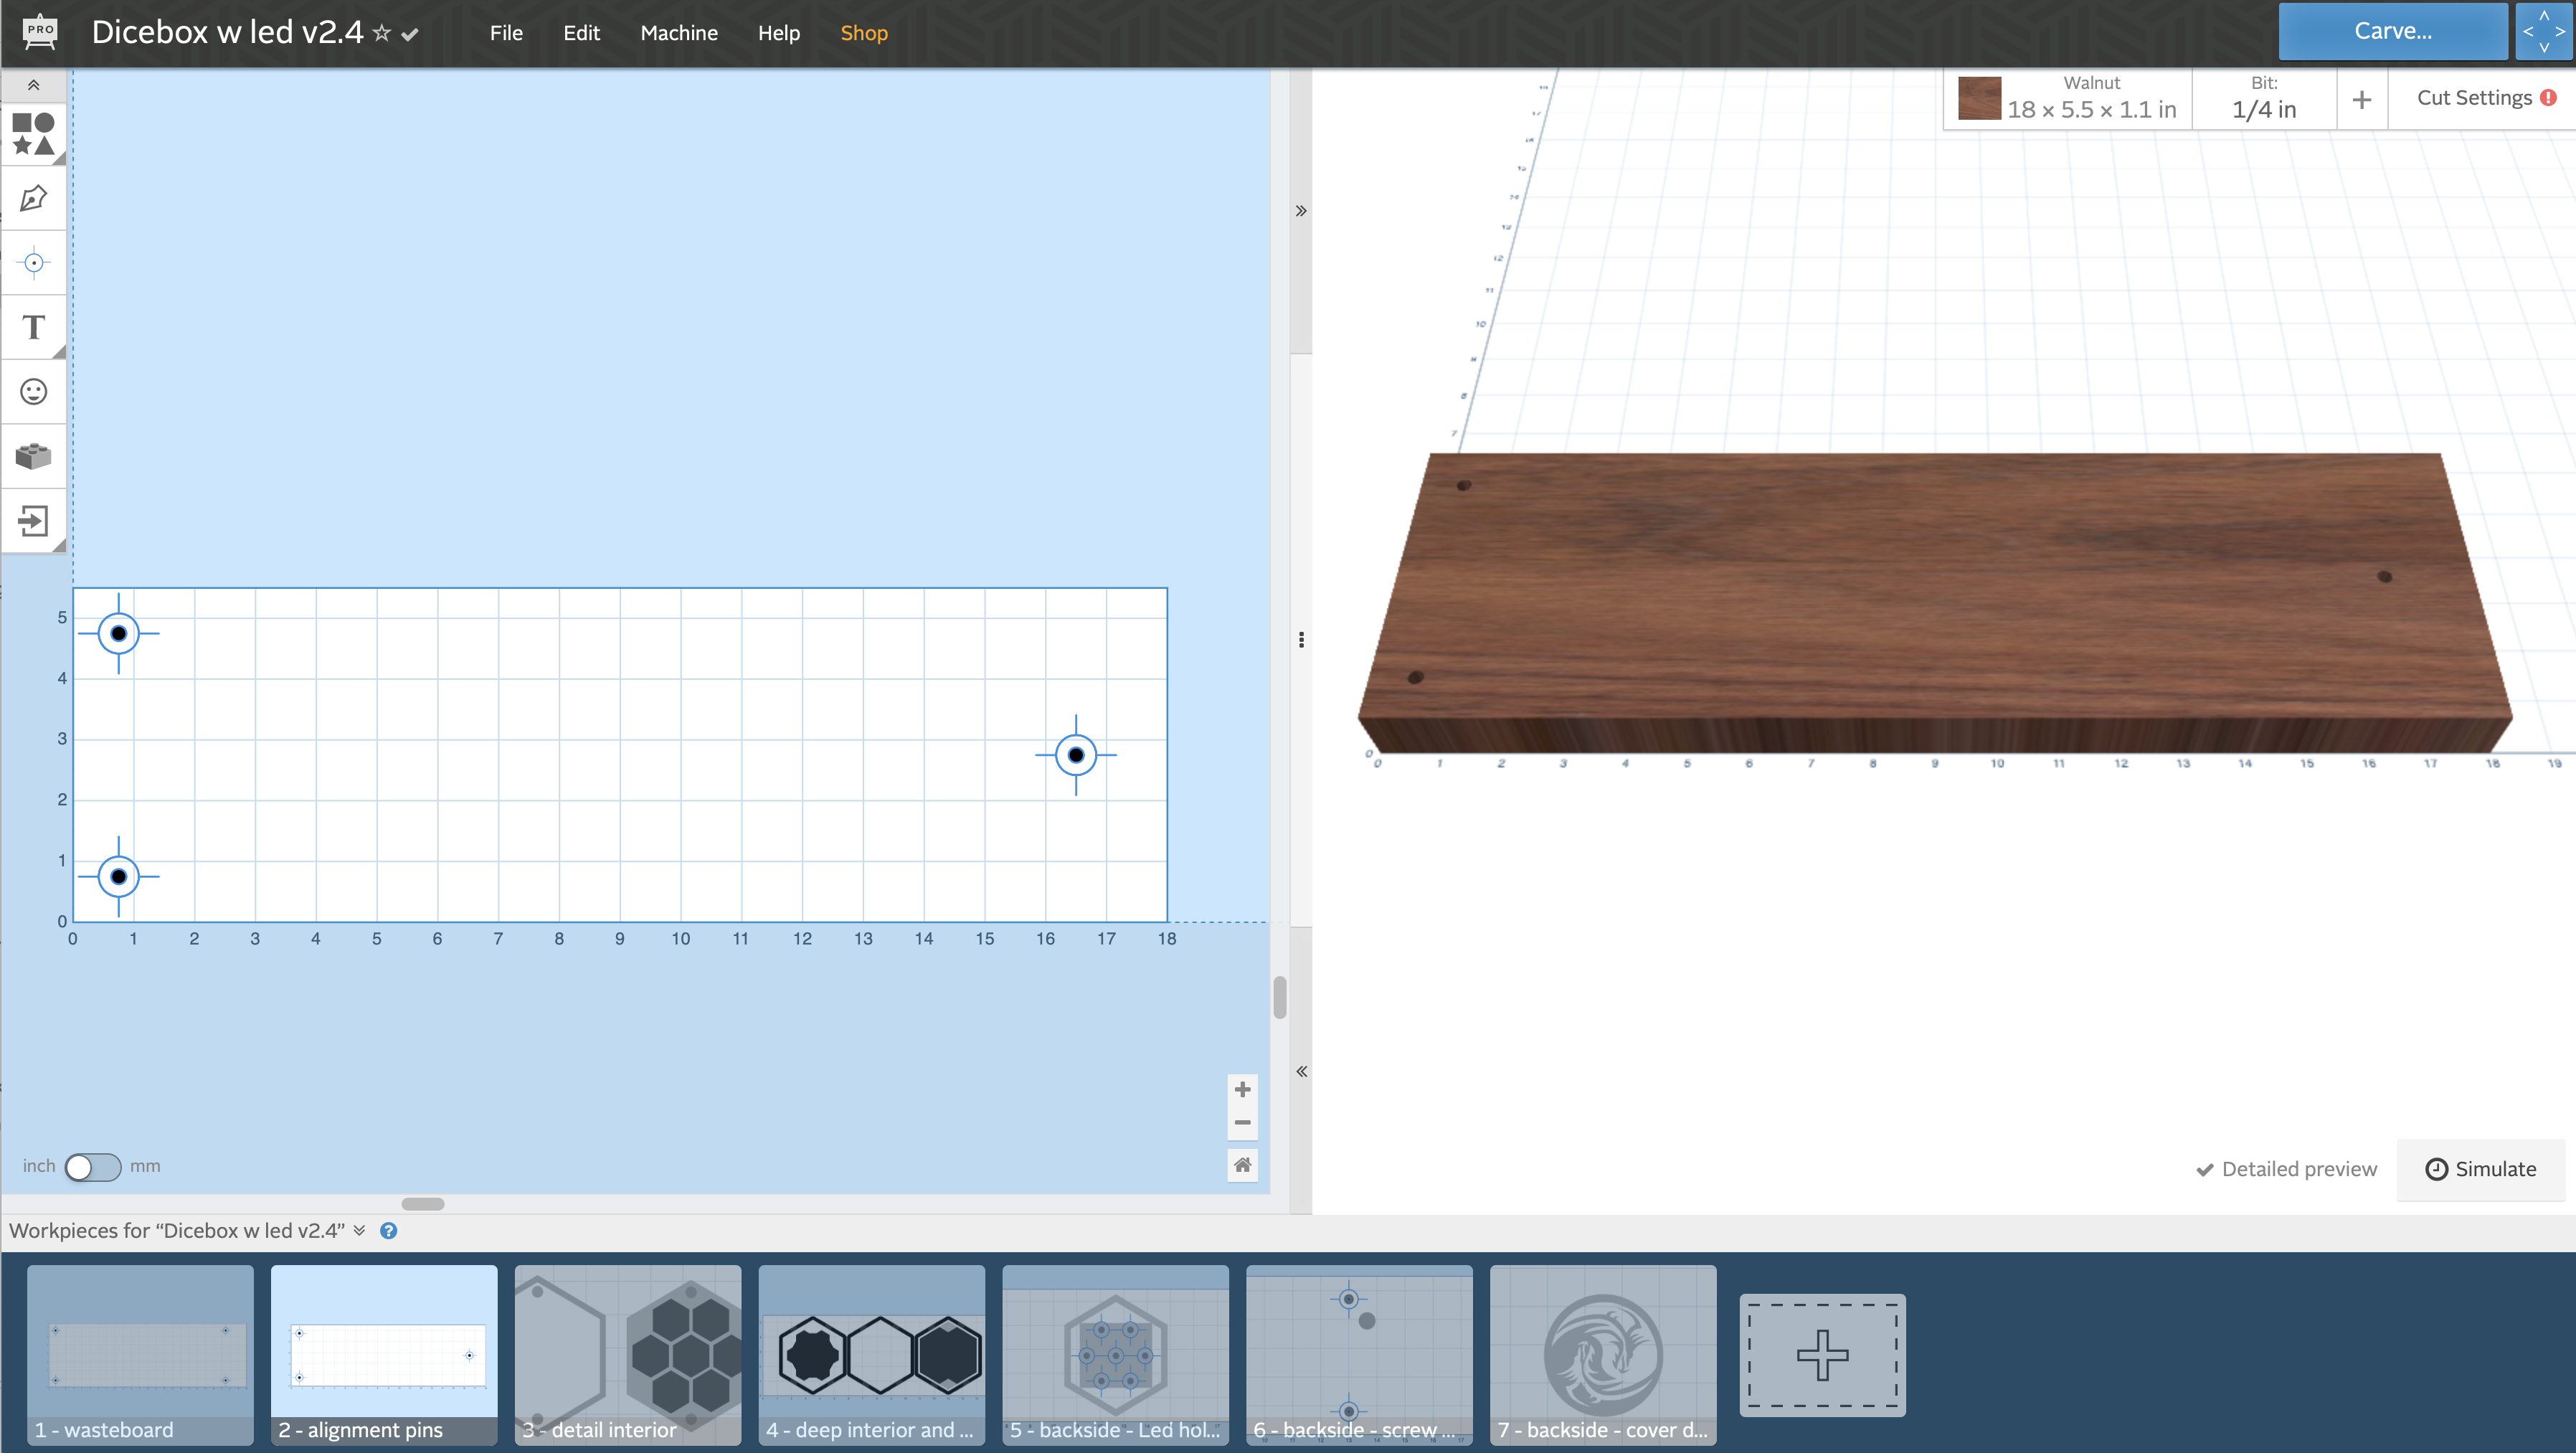
Task: Click the Import tool icon
Action: tap(33, 520)
